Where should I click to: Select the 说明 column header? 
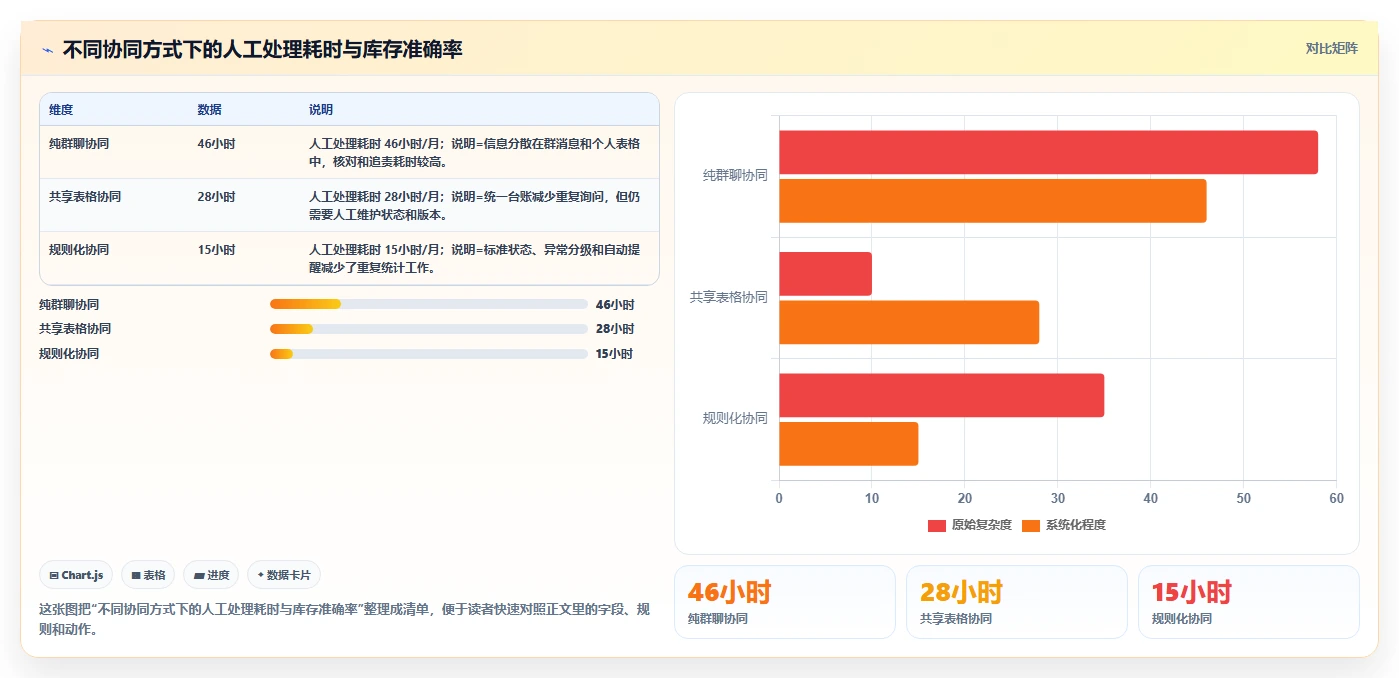[321, 110]
